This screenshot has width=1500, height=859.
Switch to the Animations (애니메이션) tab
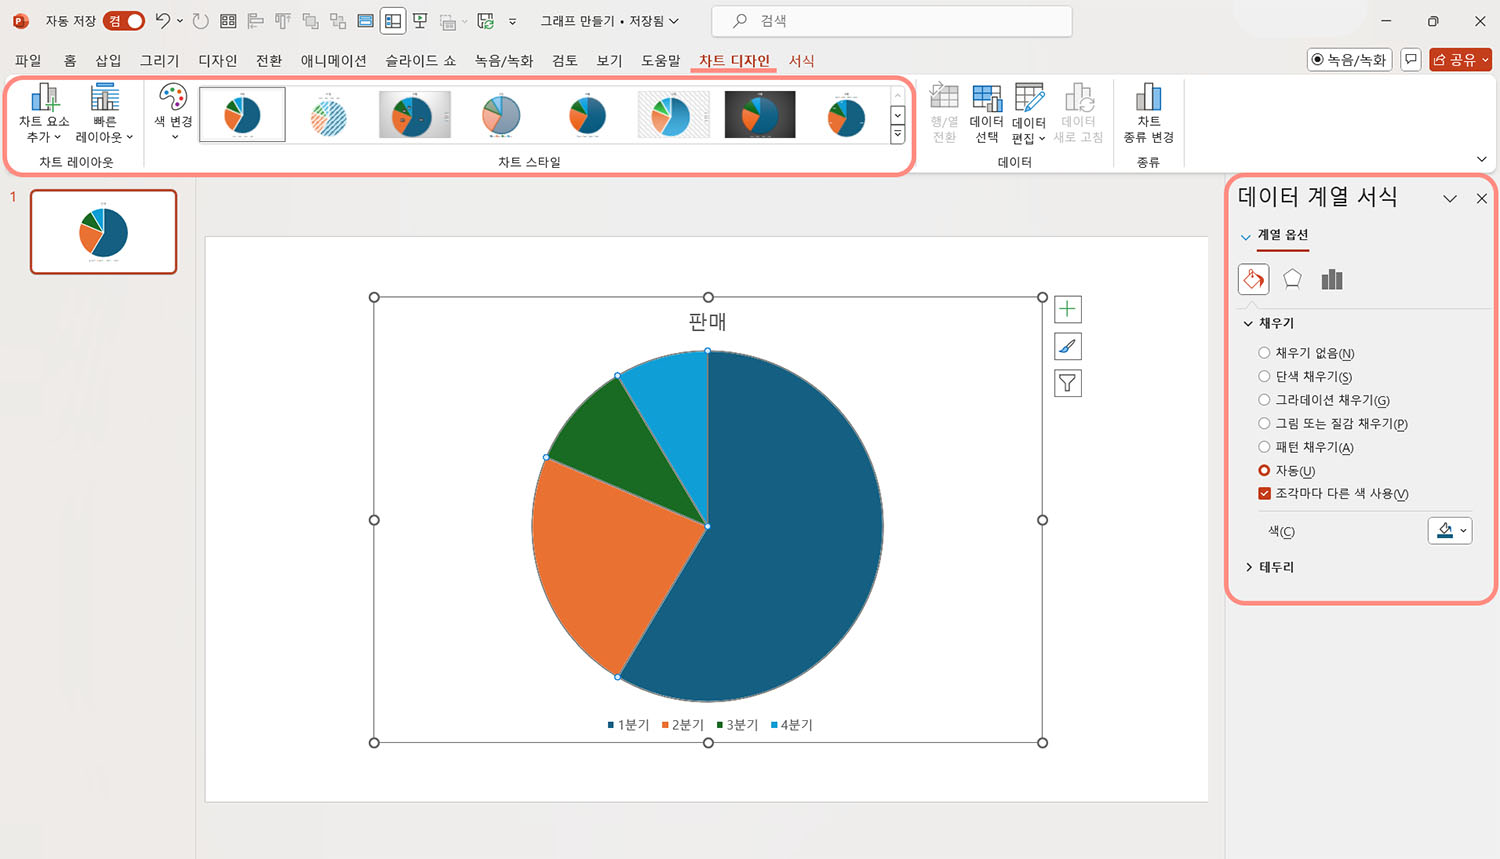coord(333,60)
